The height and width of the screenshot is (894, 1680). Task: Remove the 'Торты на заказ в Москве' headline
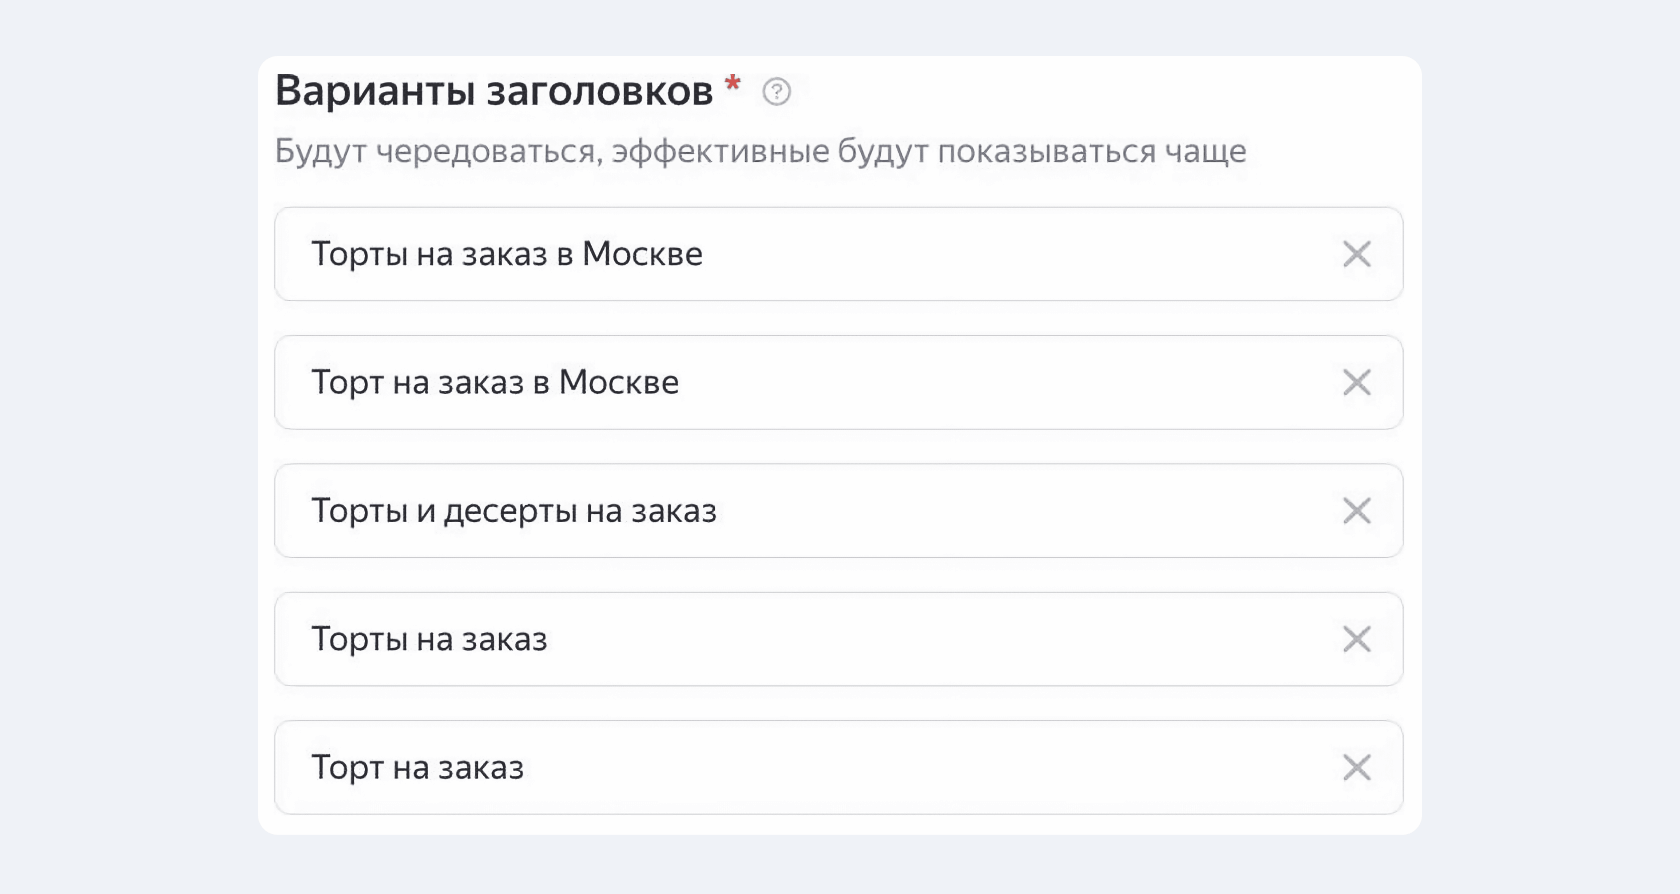click(x=1356, y=254)
